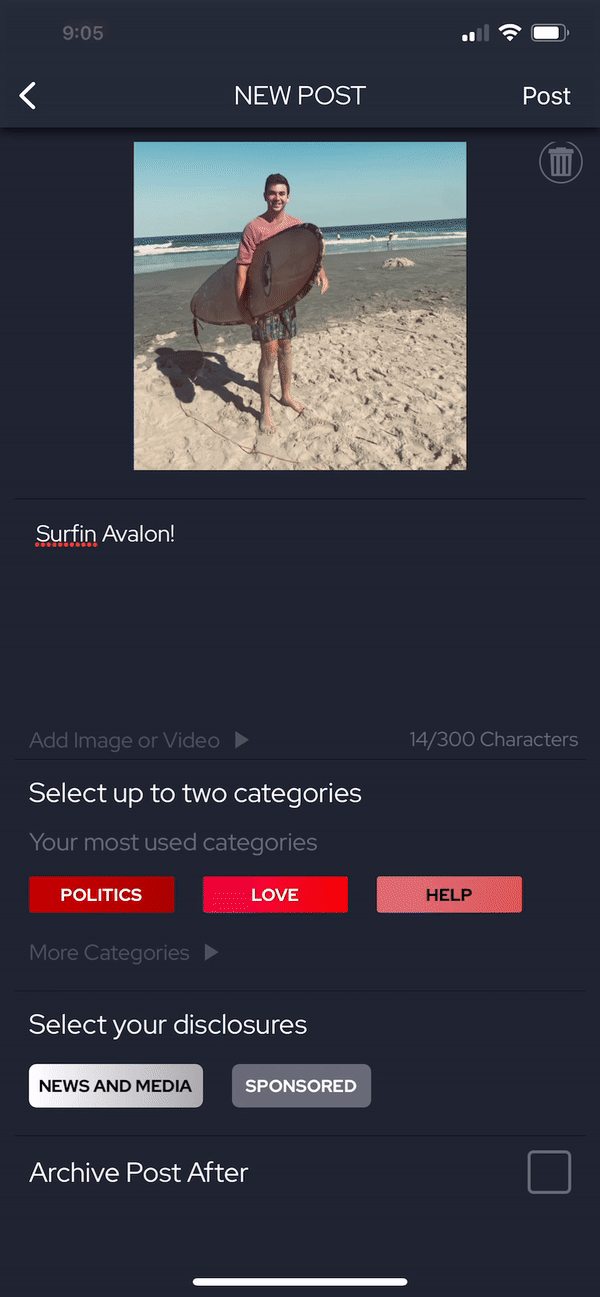The height and width of the screenshot is (1297, 600).
Task: Tap the Wi-Fi status icon
Action: pos(510,33)
